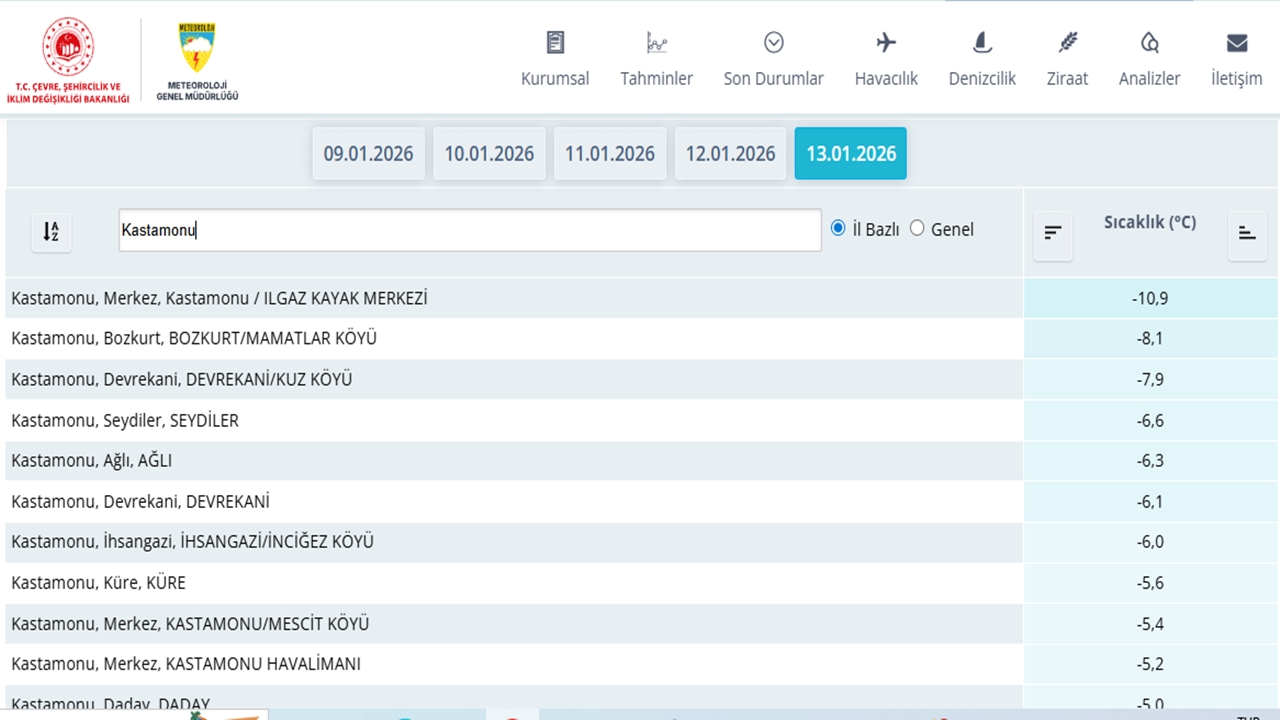Switch to the 09.01.2026 date tab
This screenshot has height=720, width=1280.
tap(368, 154)
